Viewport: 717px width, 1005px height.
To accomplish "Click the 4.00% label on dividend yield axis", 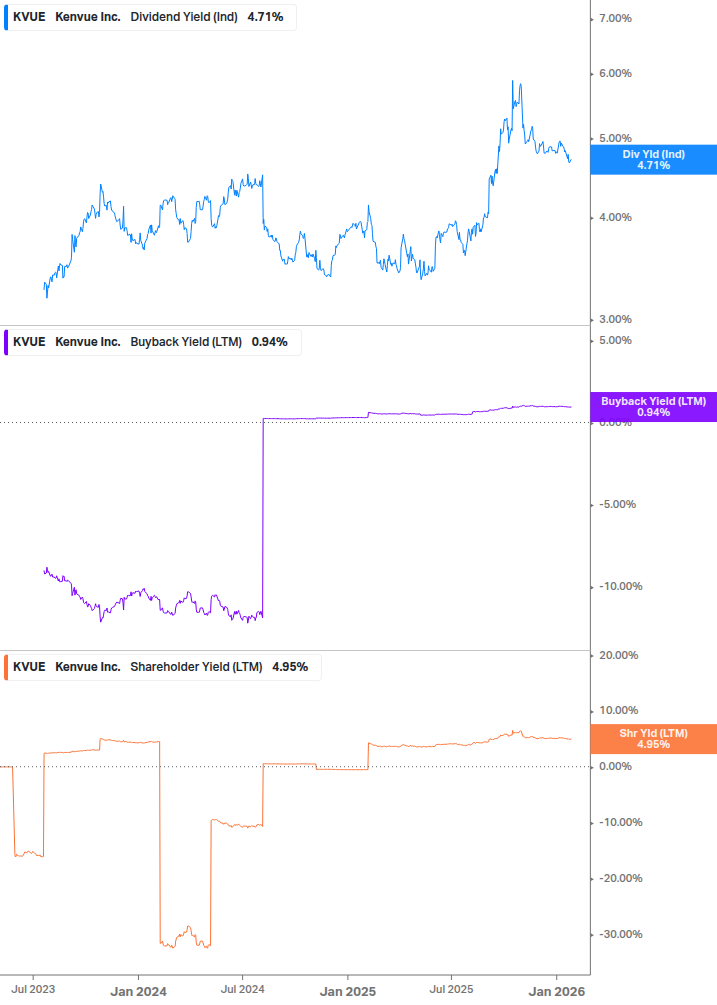I will 615,218.
